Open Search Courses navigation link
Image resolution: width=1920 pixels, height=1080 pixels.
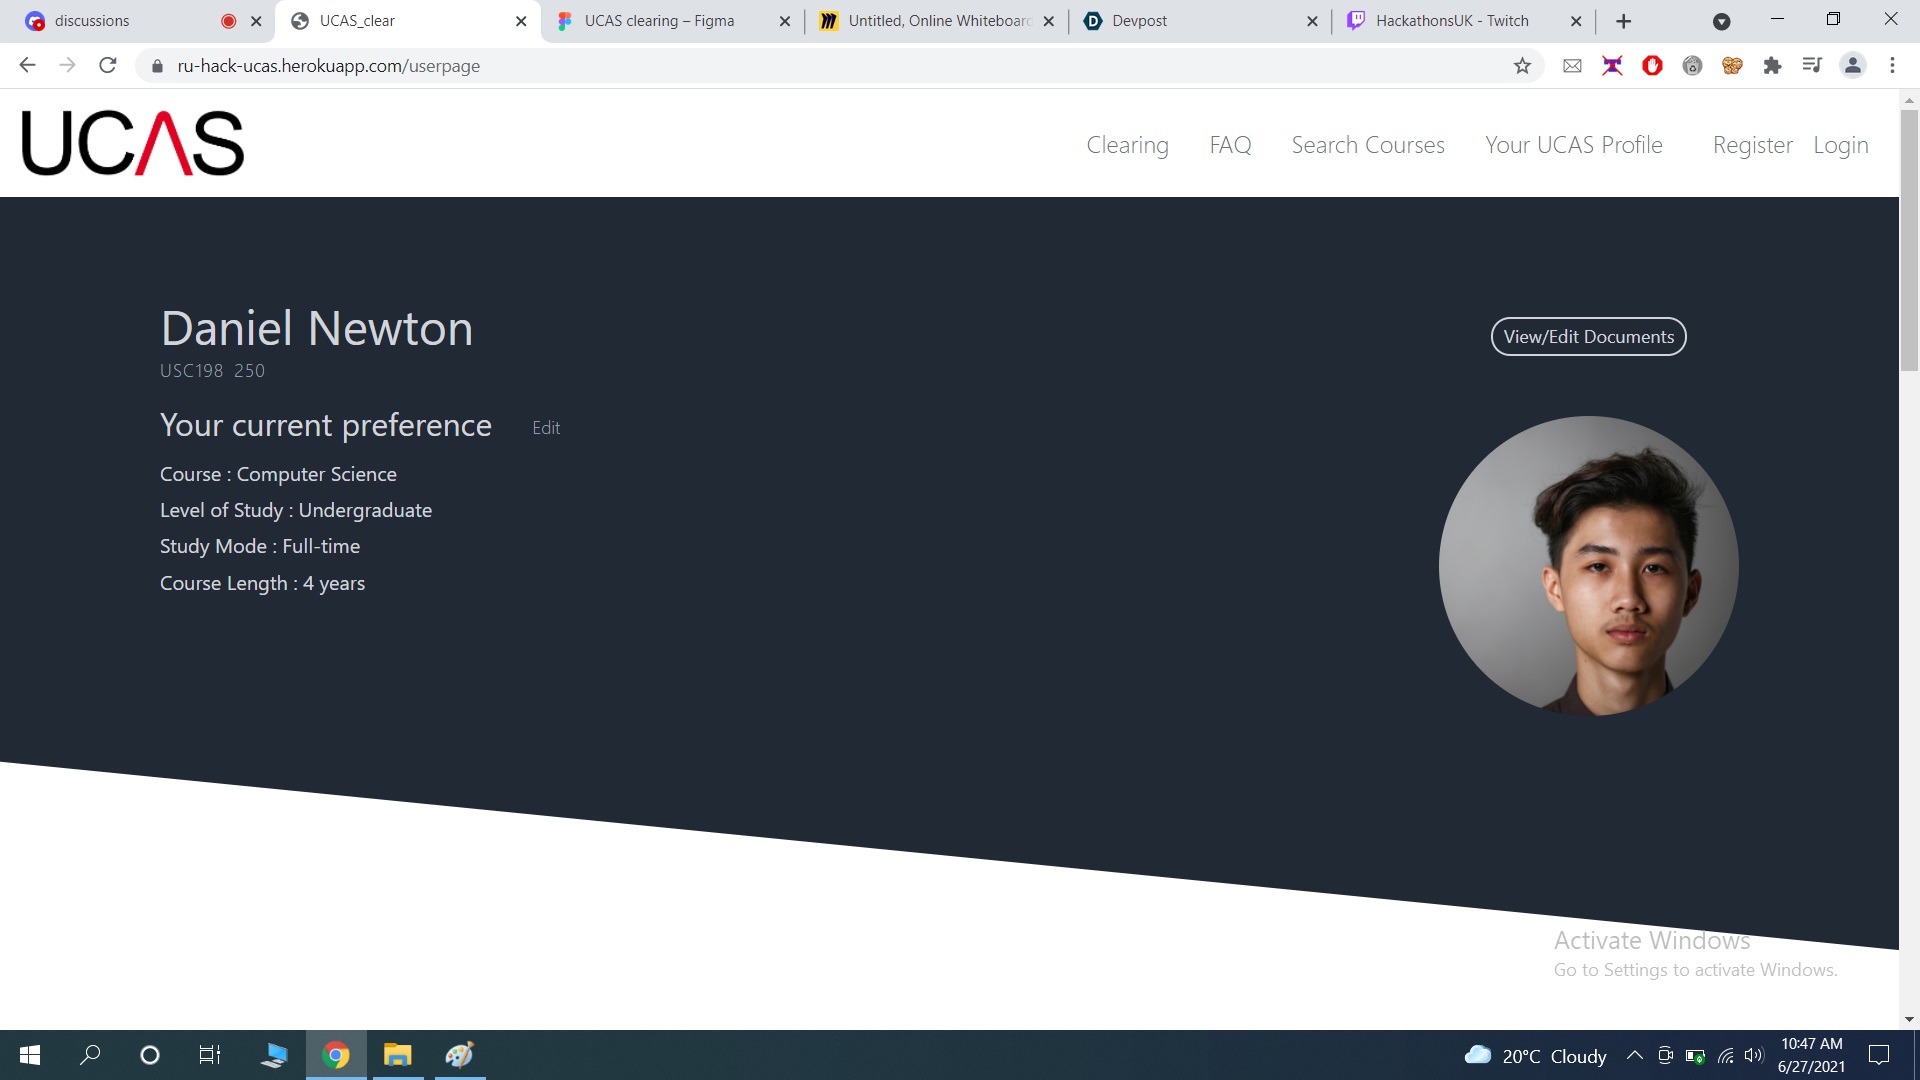pos(1367,145)
